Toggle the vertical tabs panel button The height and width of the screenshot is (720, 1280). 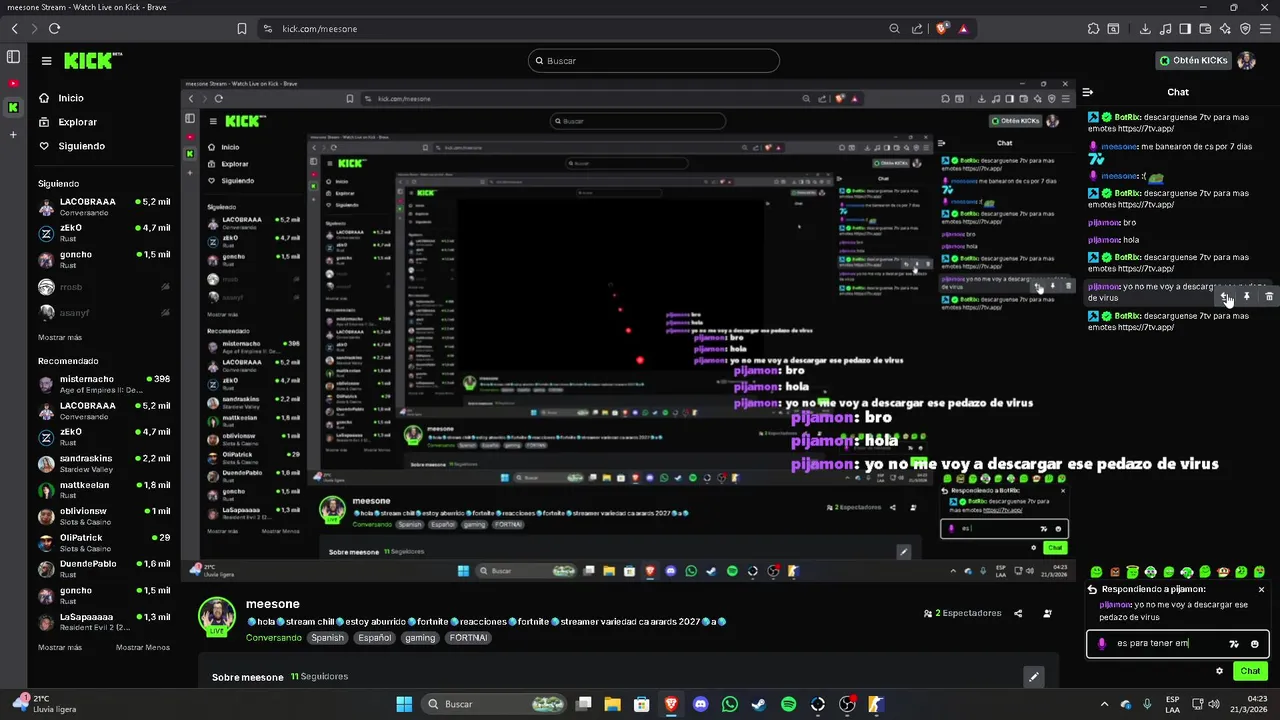coord(13,57)
